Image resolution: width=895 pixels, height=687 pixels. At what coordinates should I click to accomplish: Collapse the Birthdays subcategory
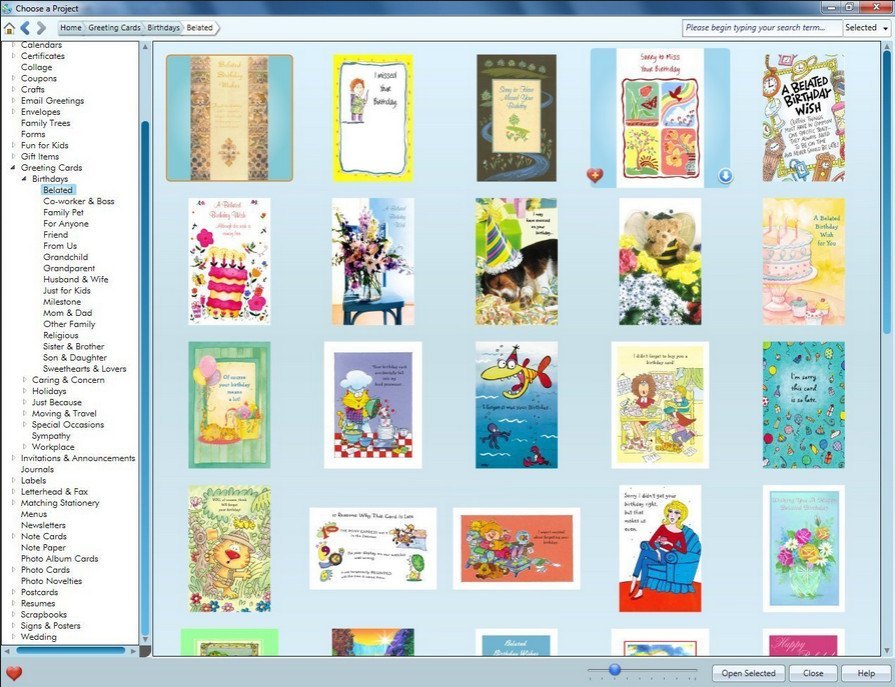click(24, 179)
